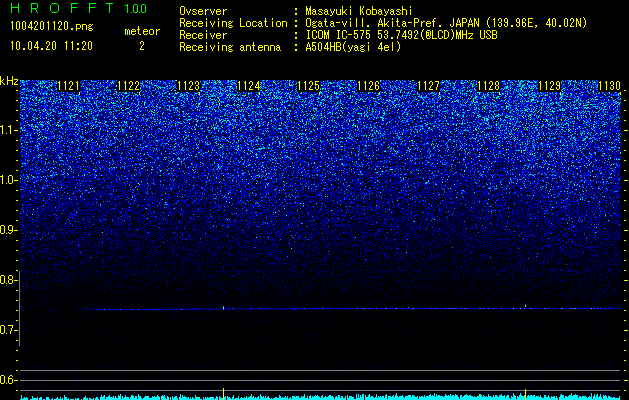Click the HROFFT 1.0.0 title text

78,8
